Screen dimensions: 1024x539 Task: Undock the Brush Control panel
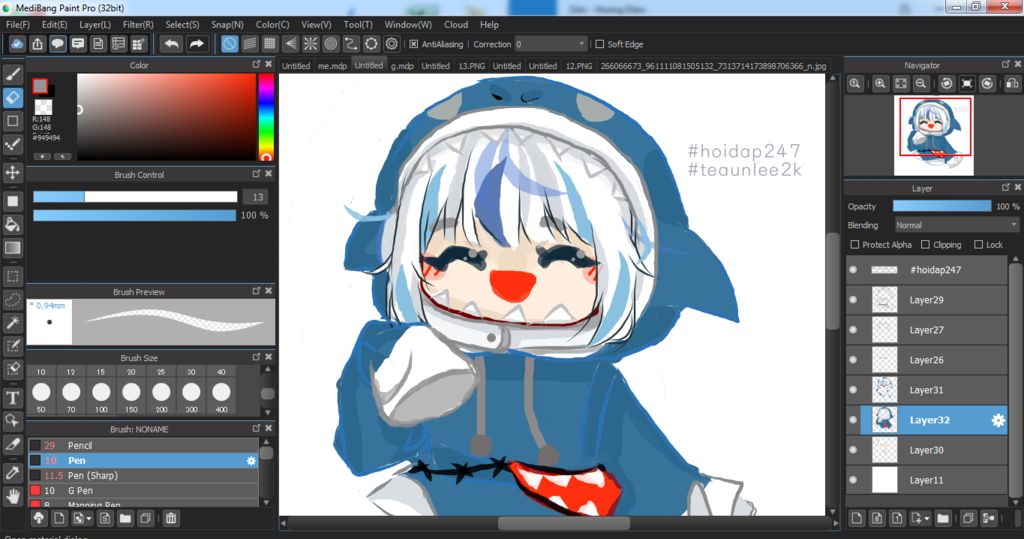(256, 174)
